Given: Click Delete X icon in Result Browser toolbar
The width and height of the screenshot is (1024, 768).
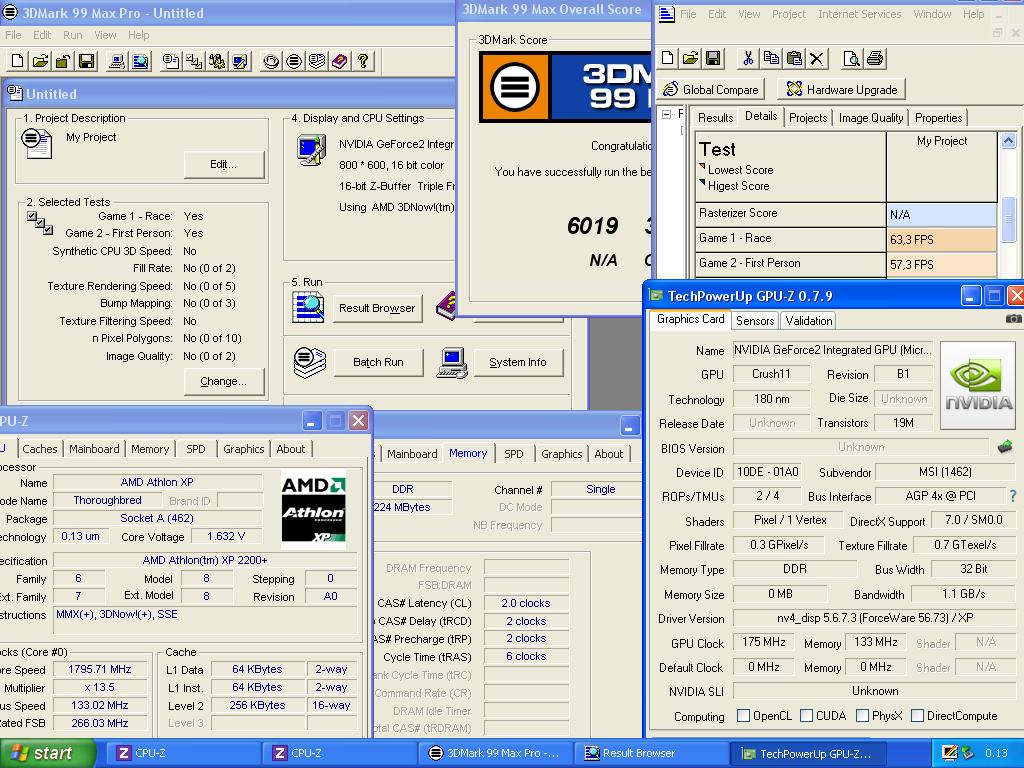Looking at the screenshot, I should (816, 59).
